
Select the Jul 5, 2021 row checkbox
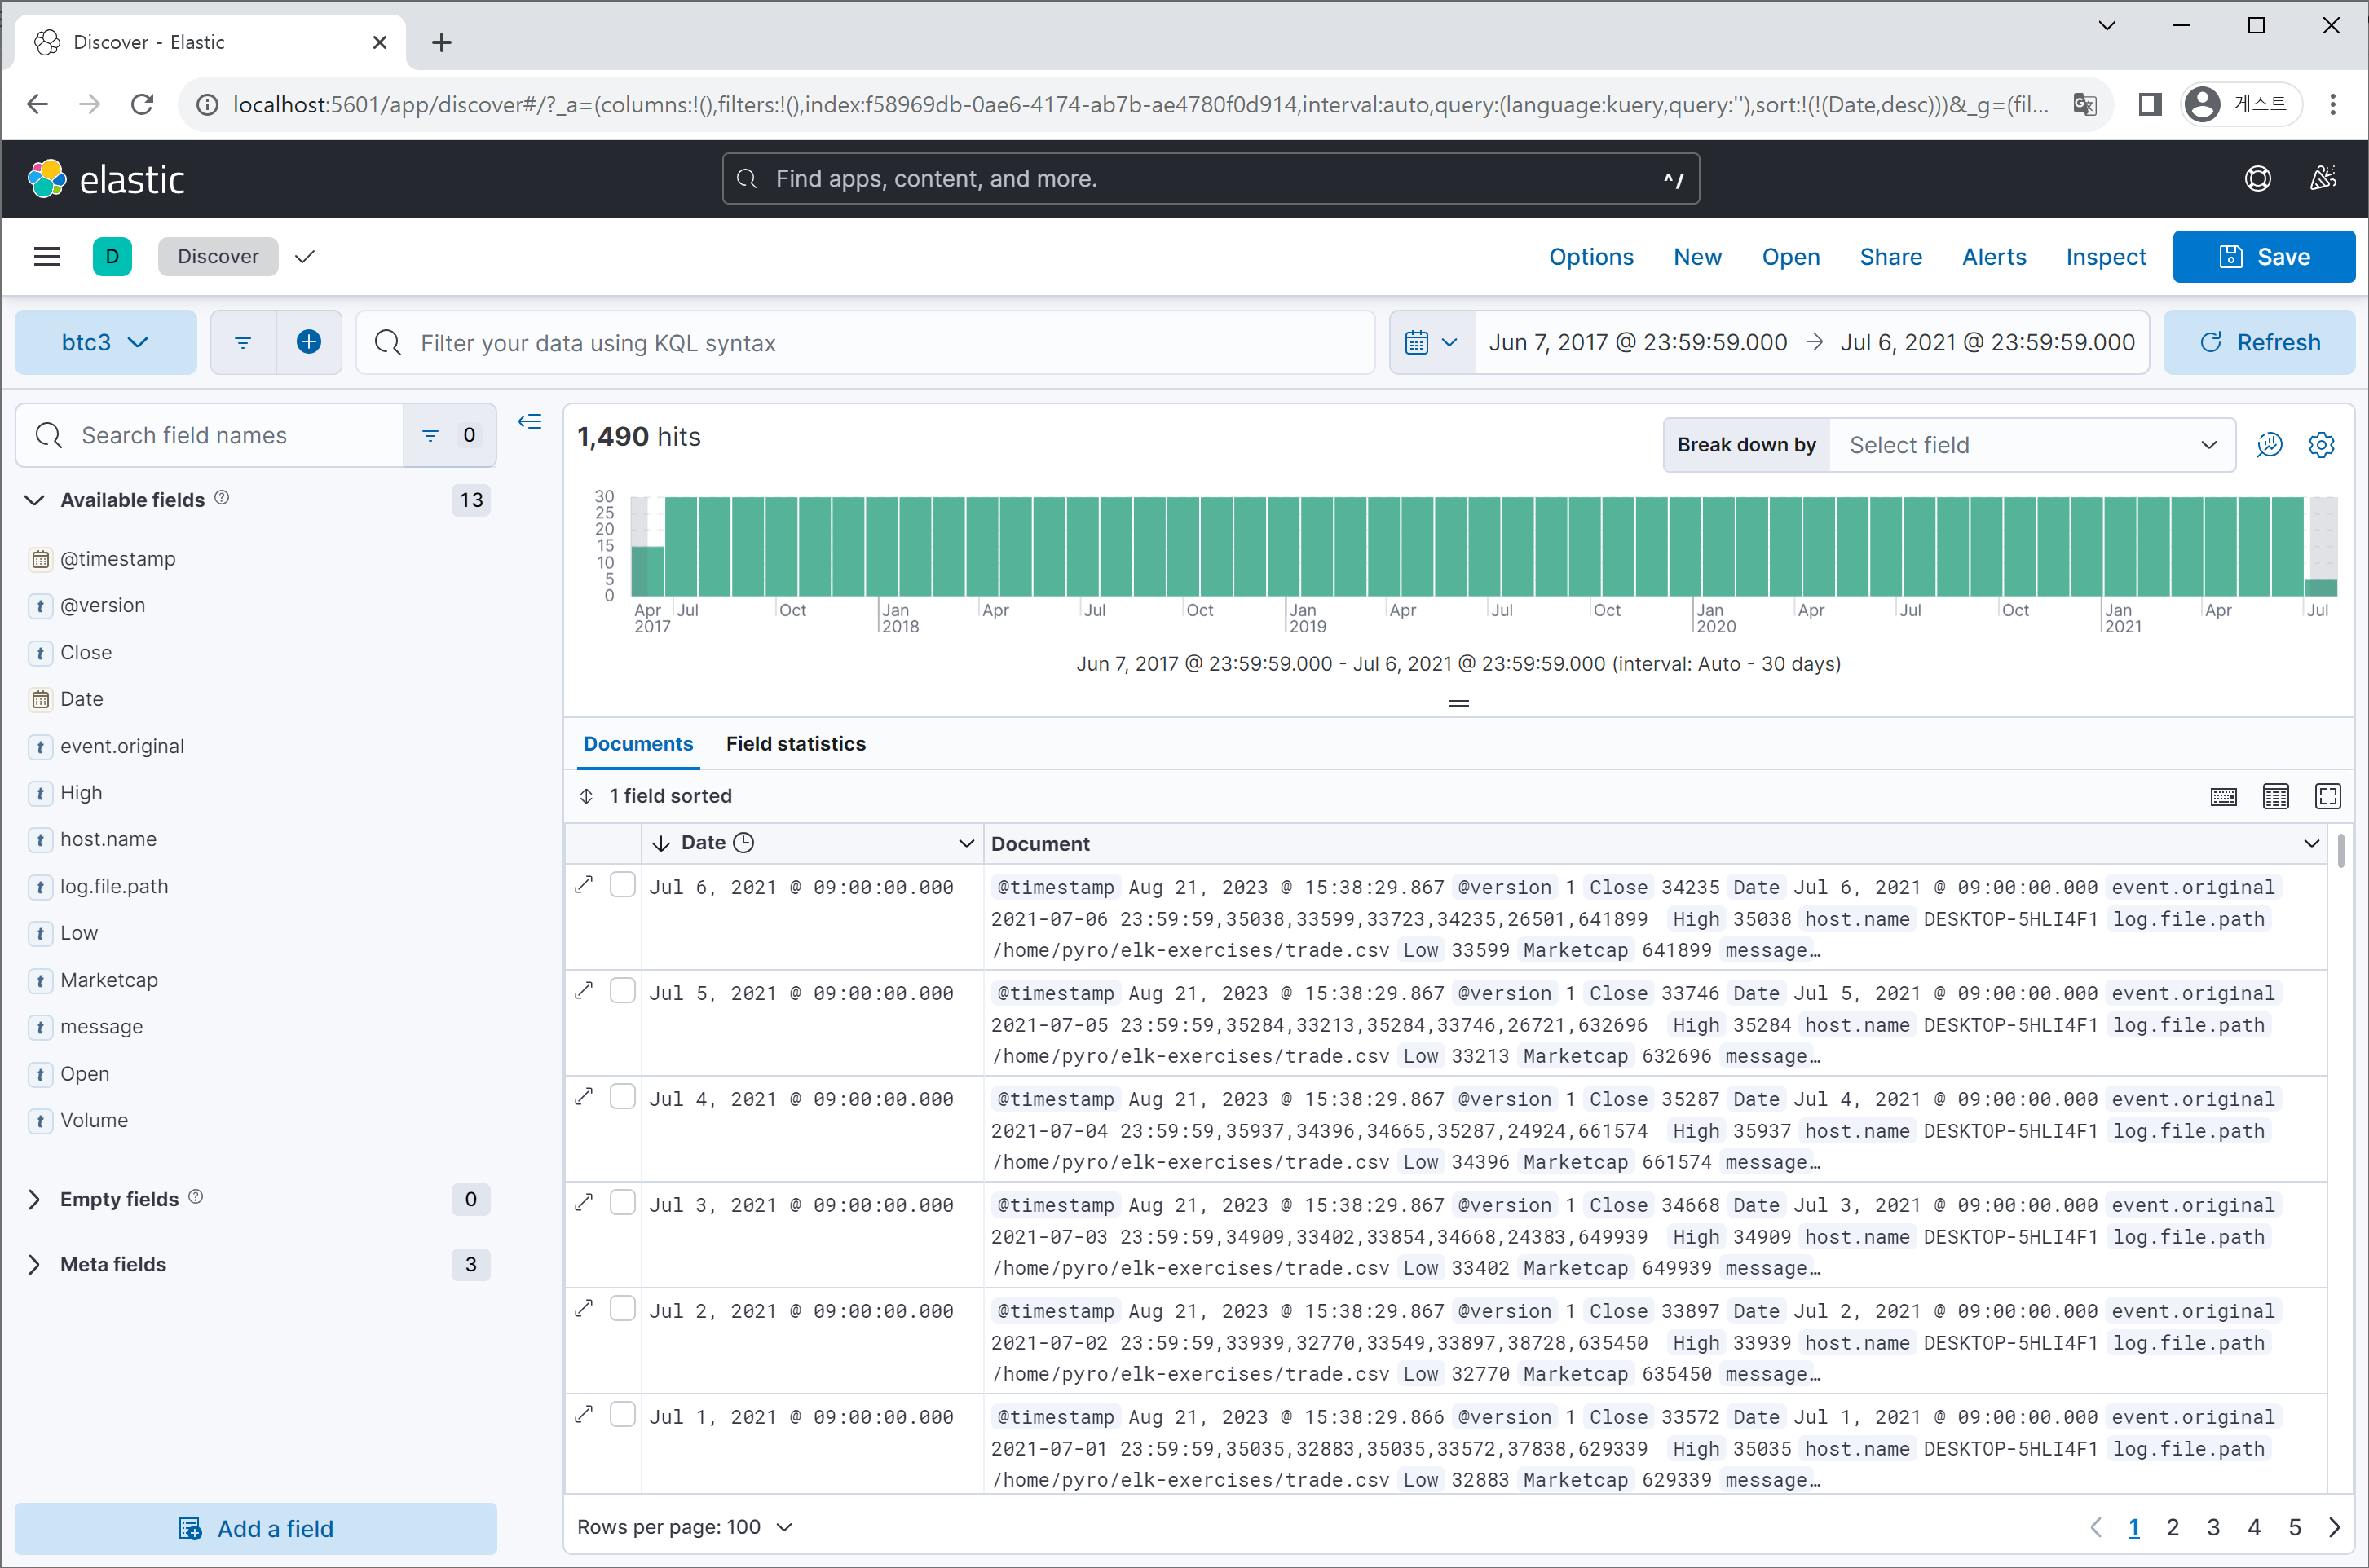[x=622, y=991]
